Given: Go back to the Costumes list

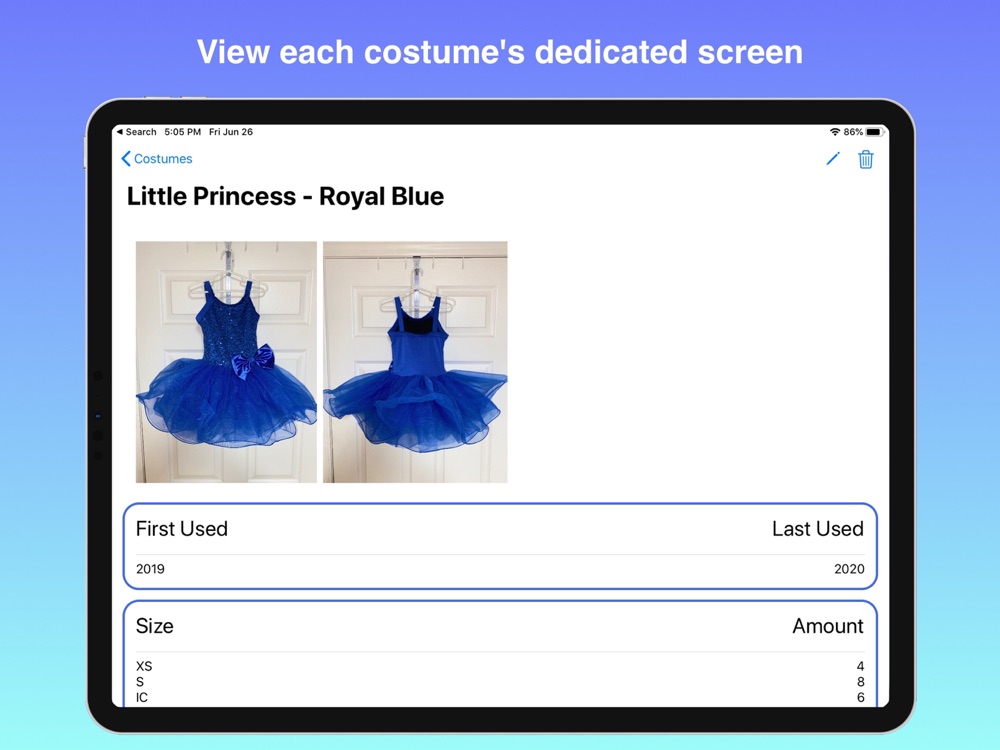Looking at the screenshot, I should pyautogui.click(x=162, y=159).
